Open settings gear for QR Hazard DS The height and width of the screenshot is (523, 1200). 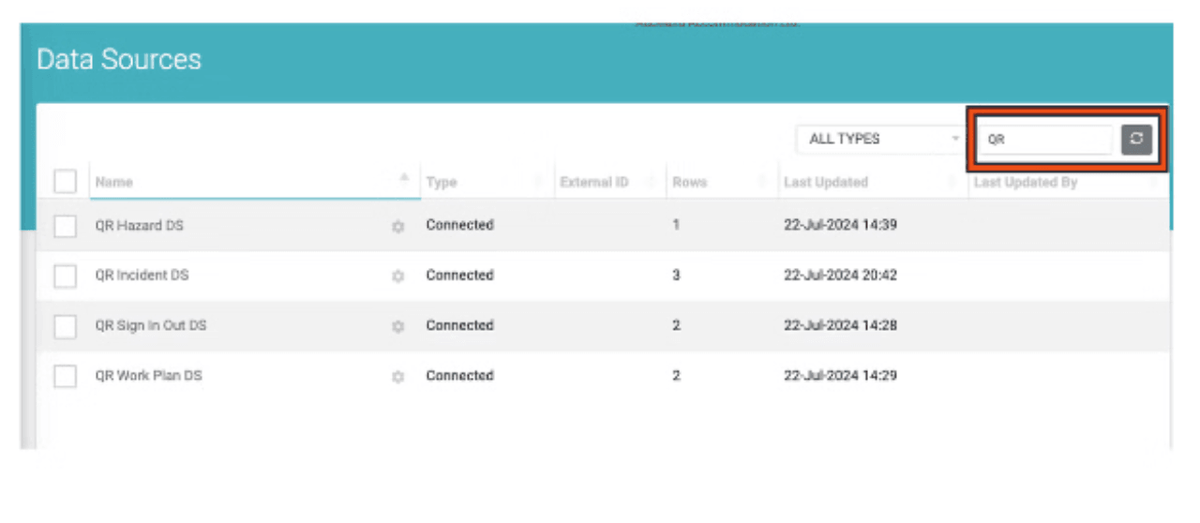tap(398, 227)
